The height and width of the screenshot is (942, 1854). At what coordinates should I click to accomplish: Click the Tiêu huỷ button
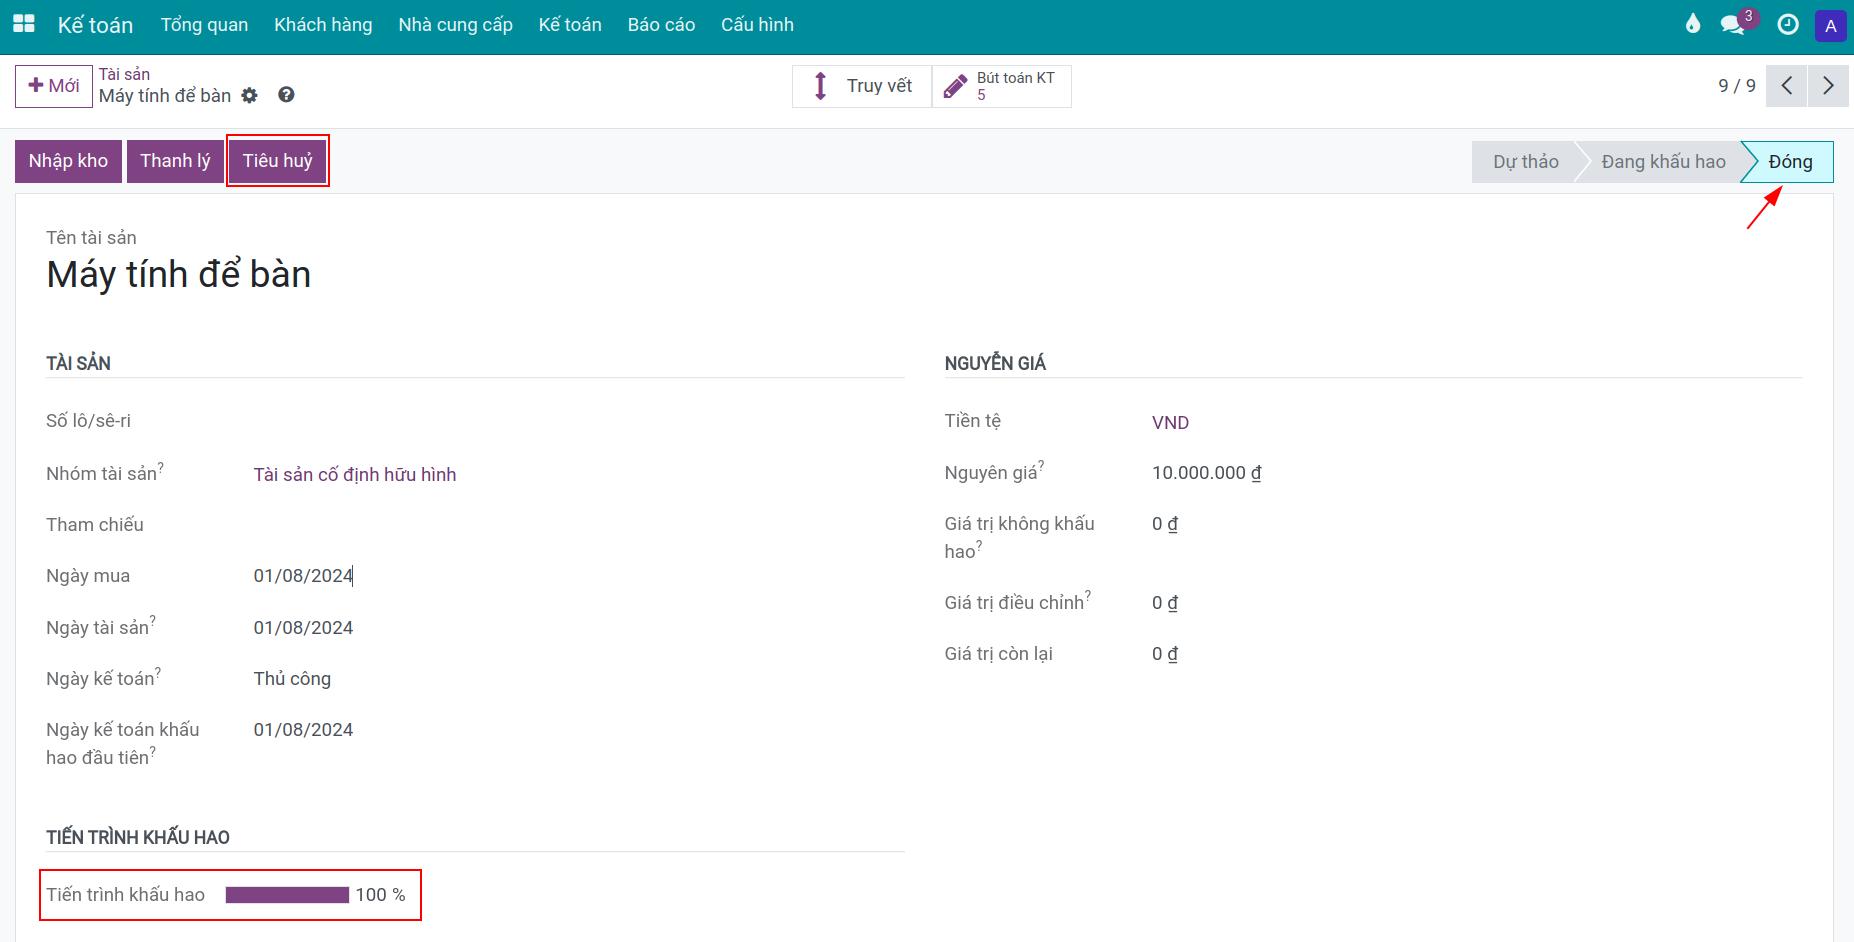tap(278, 161)
